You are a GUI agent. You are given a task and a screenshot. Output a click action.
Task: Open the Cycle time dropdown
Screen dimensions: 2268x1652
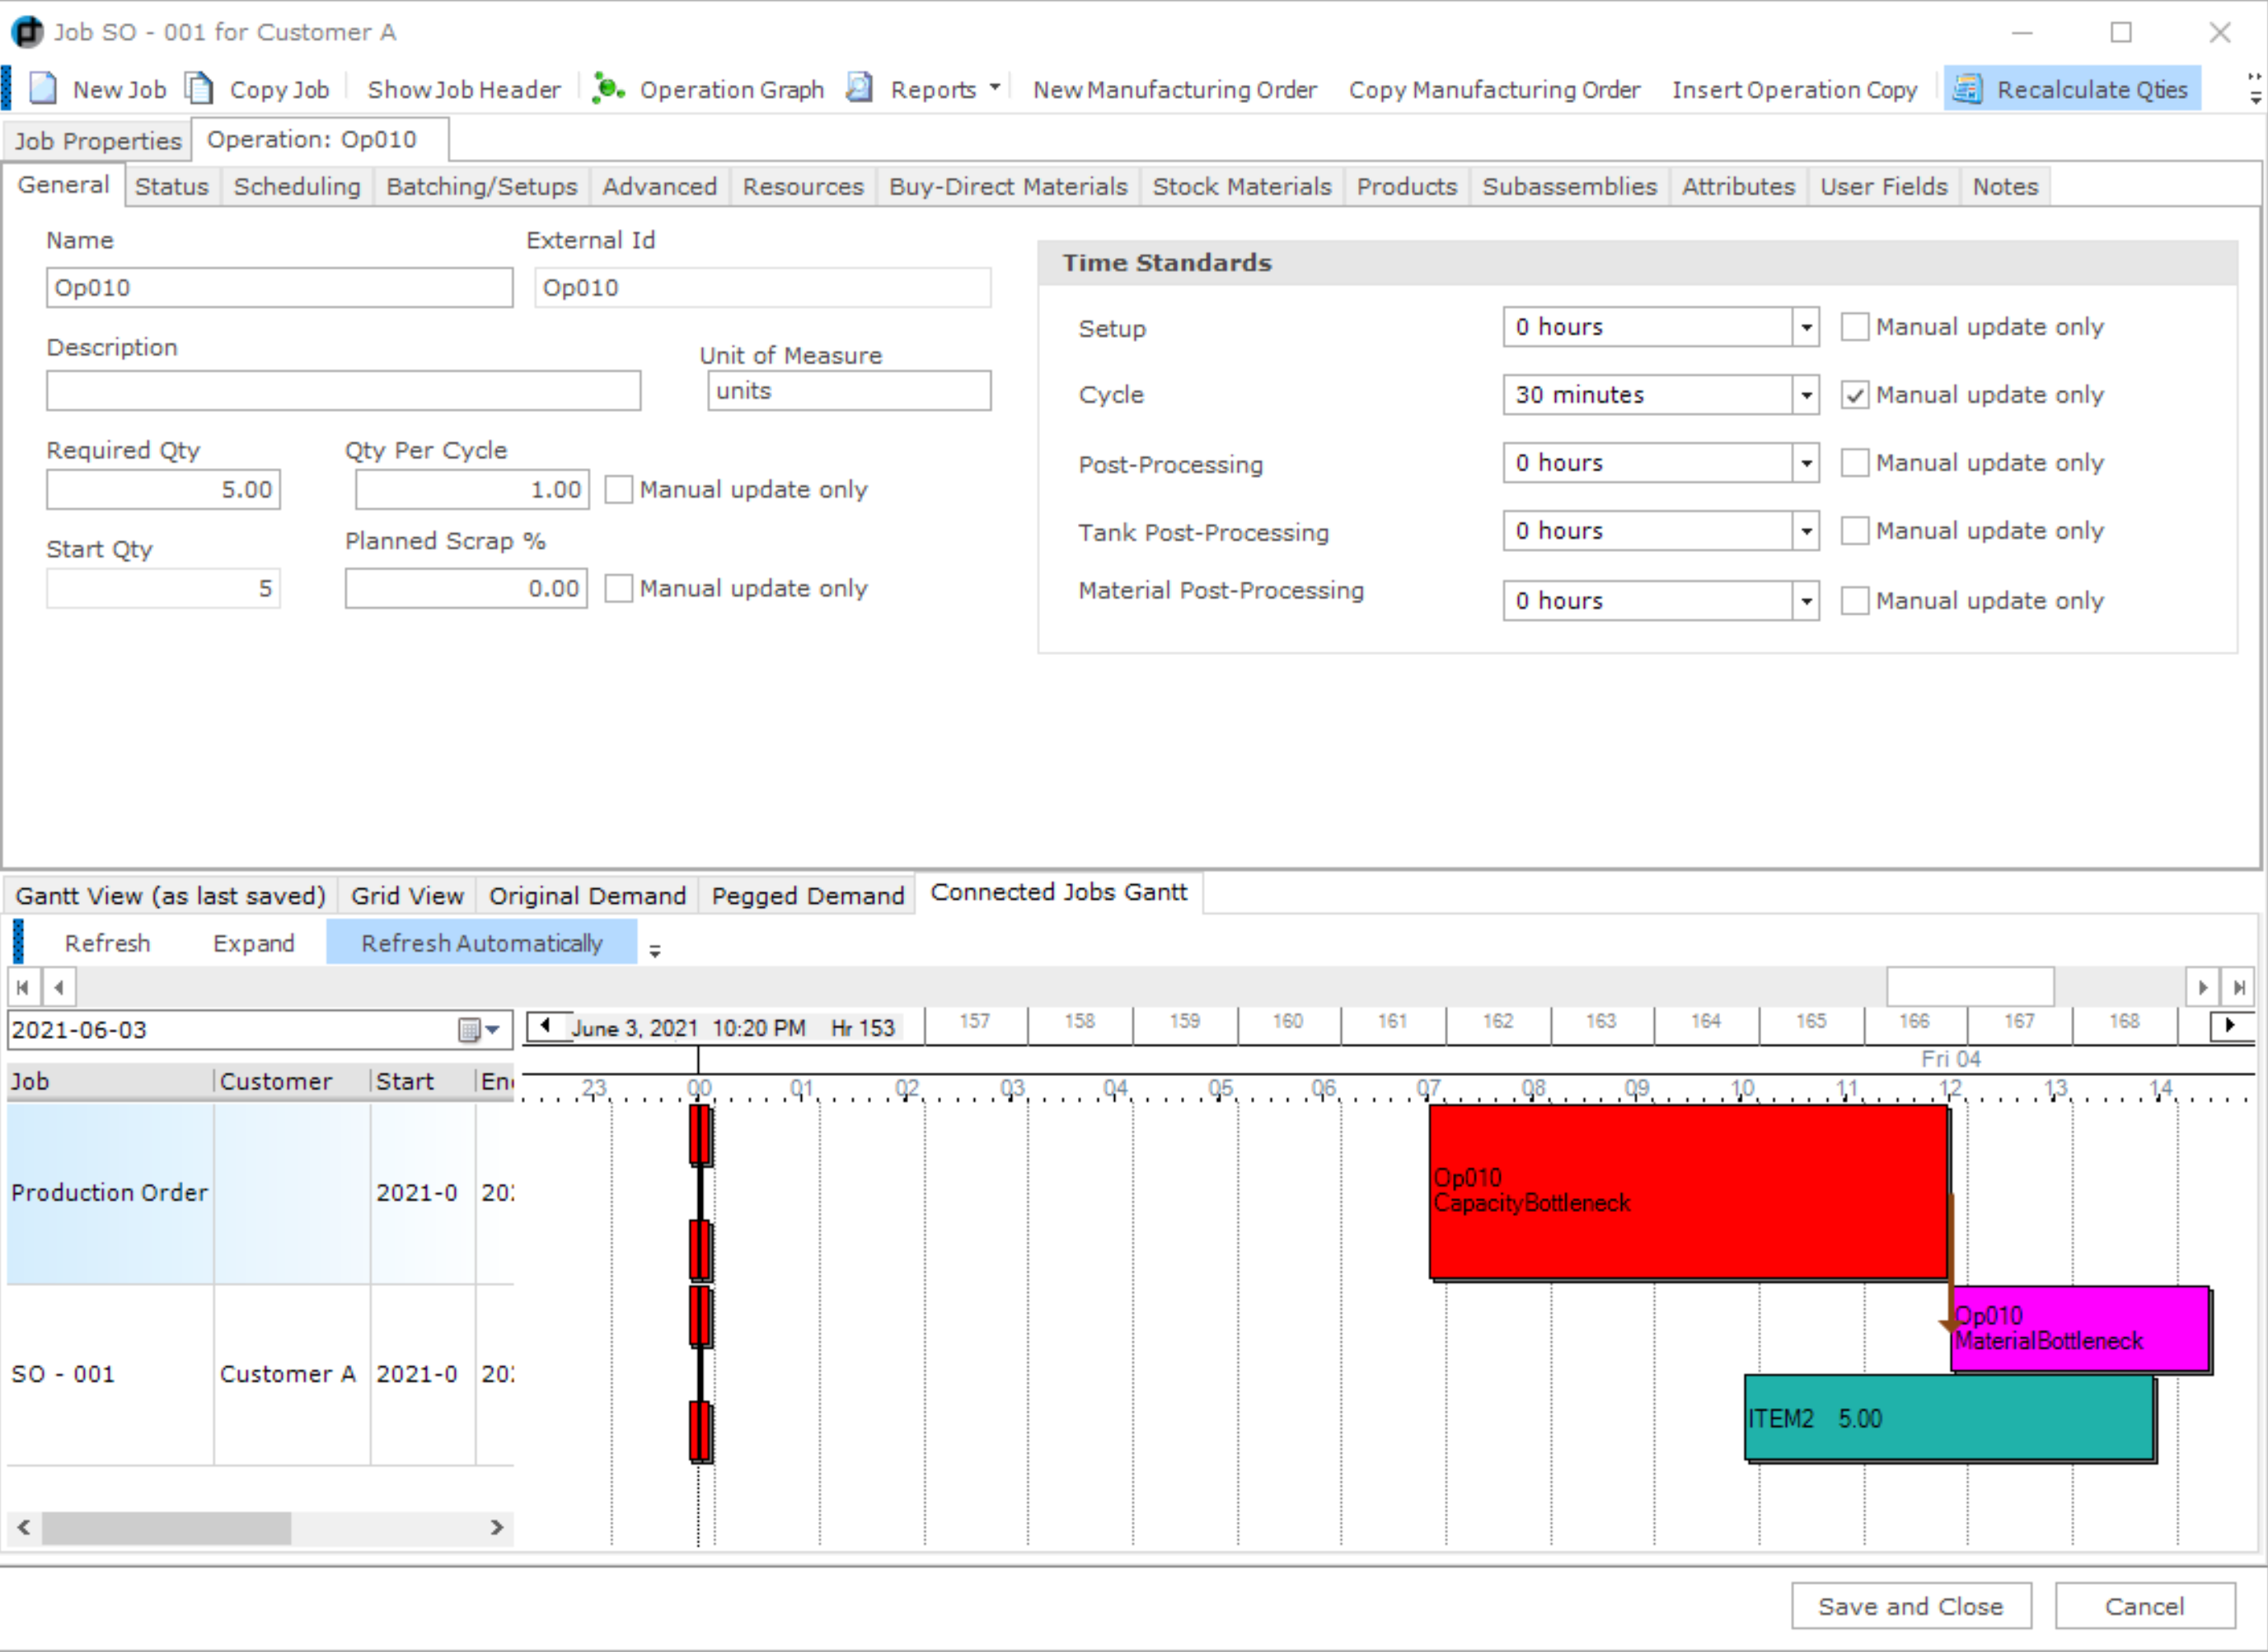pos(1806,395)
